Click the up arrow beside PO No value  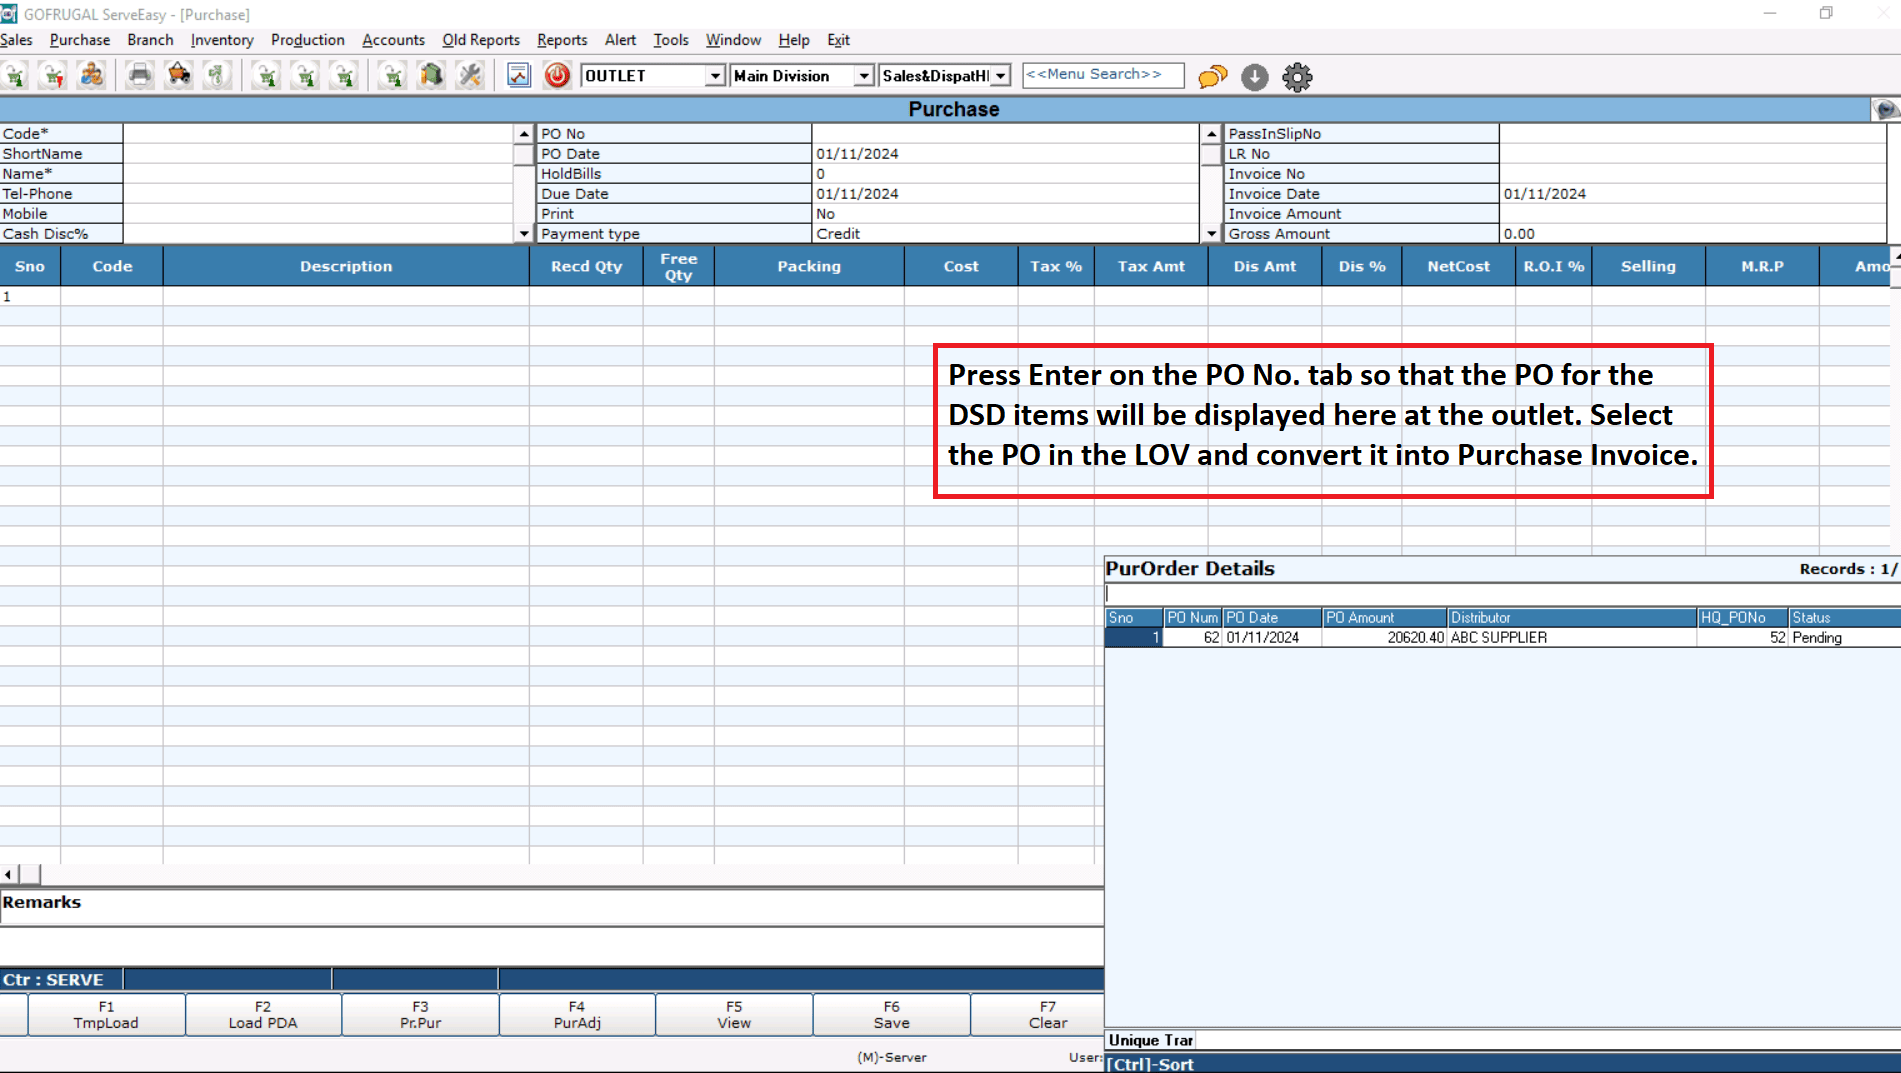[1211, 134]
